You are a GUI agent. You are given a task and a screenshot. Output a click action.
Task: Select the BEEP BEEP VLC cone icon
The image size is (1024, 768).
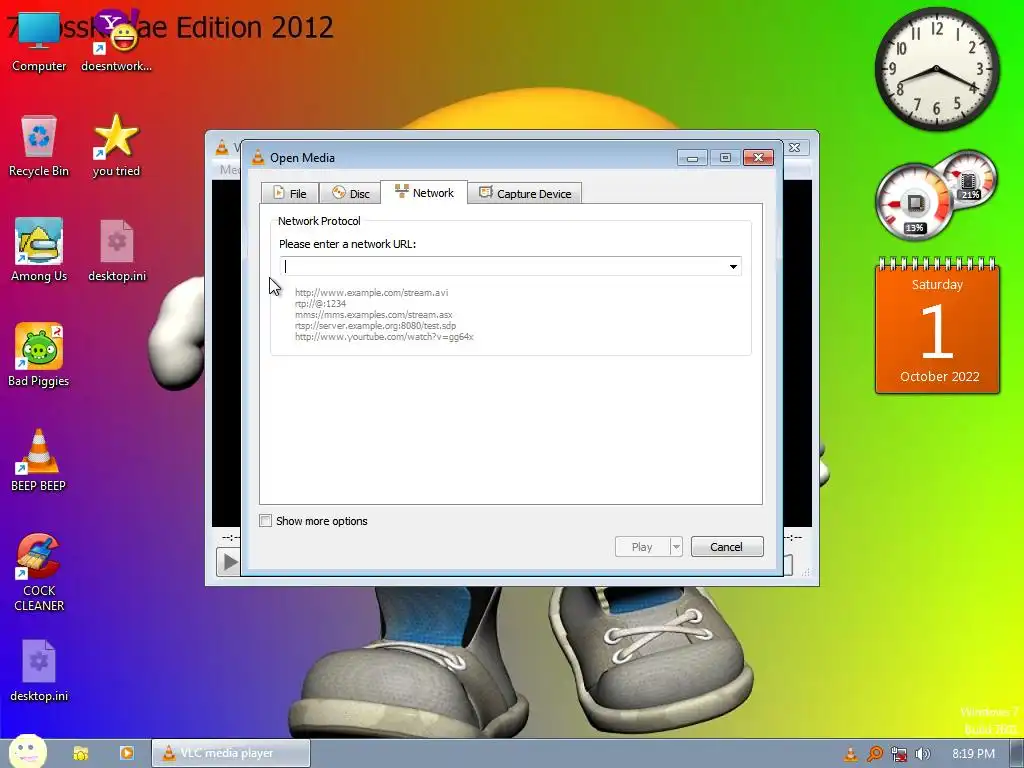click(39, 460)
